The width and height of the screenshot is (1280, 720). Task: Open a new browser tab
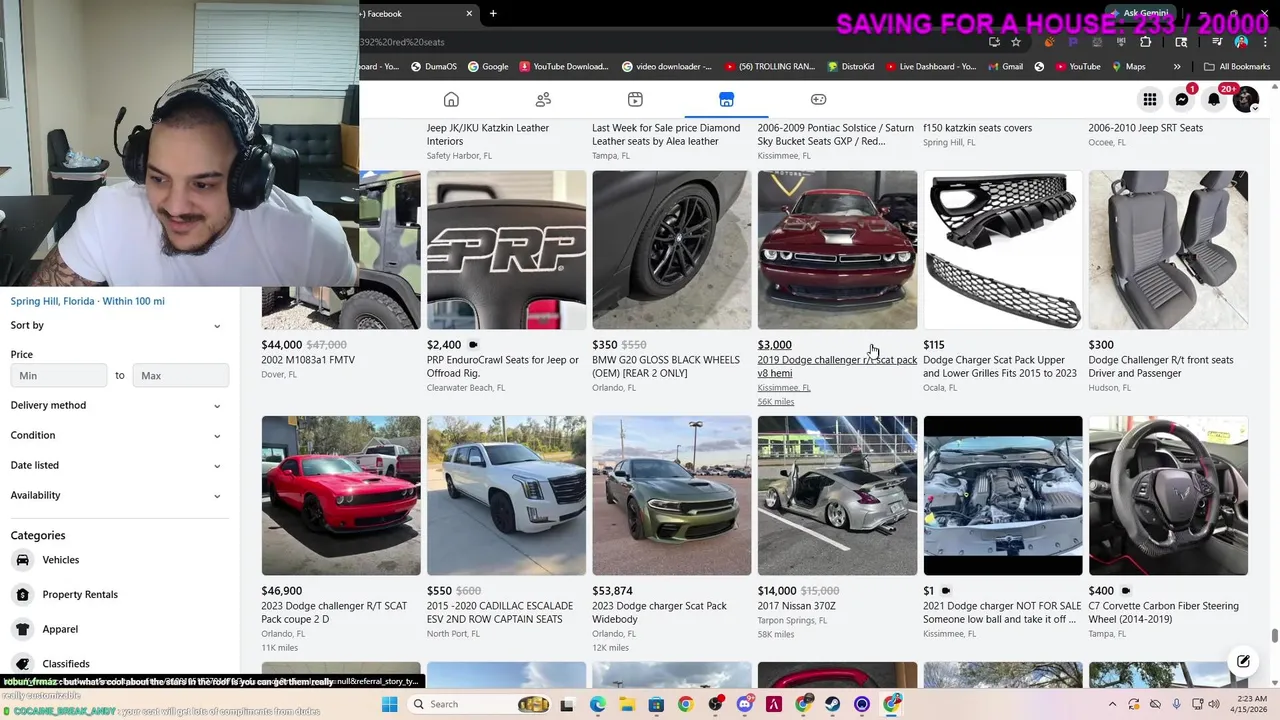tap(493, 13)
